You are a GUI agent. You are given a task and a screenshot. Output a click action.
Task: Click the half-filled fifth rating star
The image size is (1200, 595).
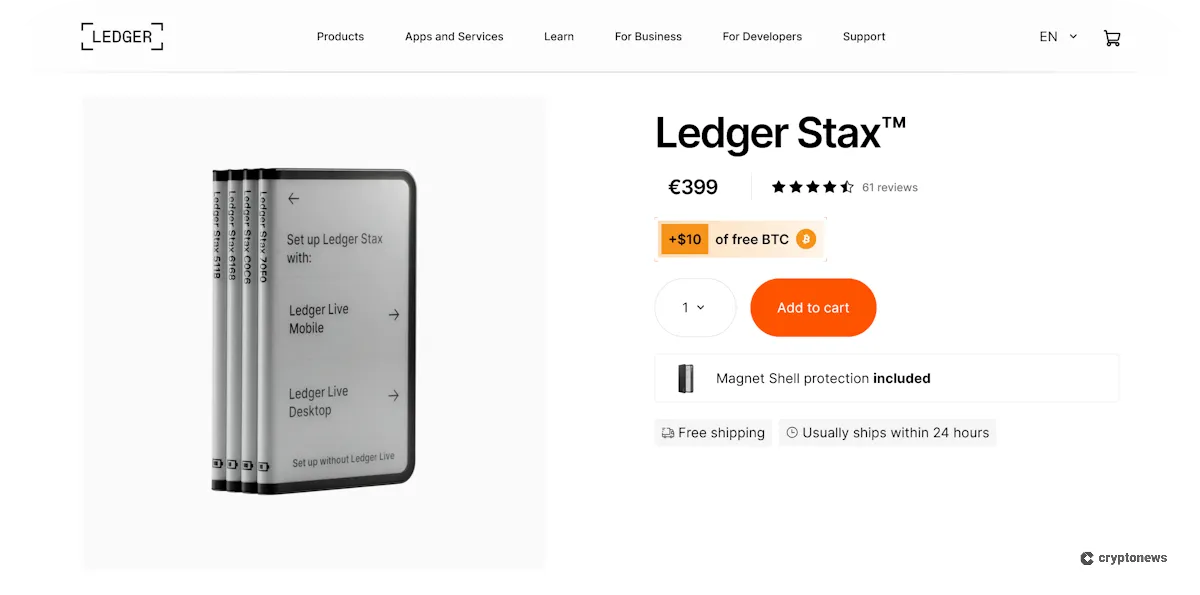(846, 186)
